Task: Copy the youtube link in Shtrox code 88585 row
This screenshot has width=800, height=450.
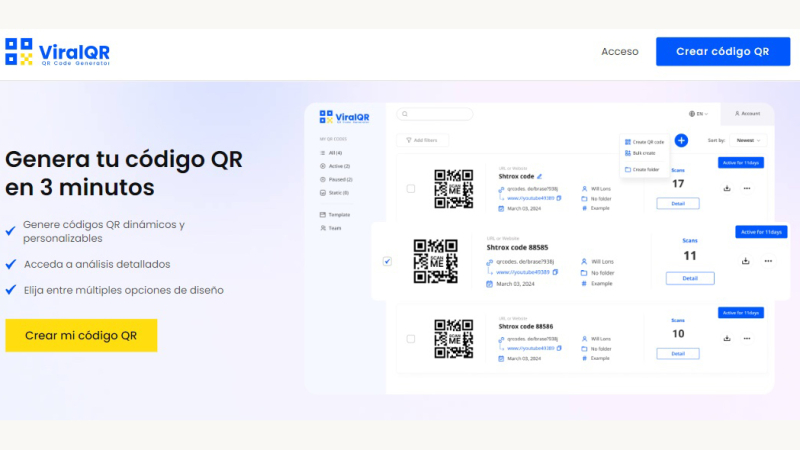Action: tap(555, 272)
